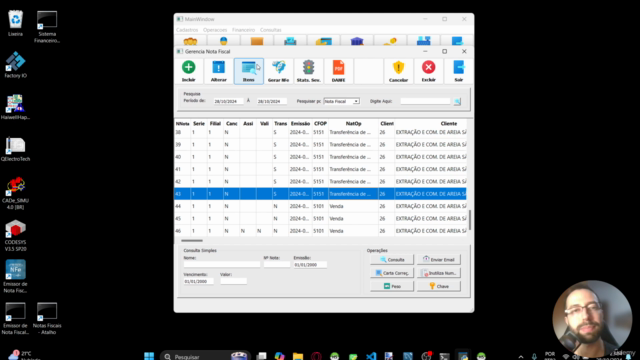
Task: Click MainWindow's worker helmet toolbar icon
Action: [224, 41]
